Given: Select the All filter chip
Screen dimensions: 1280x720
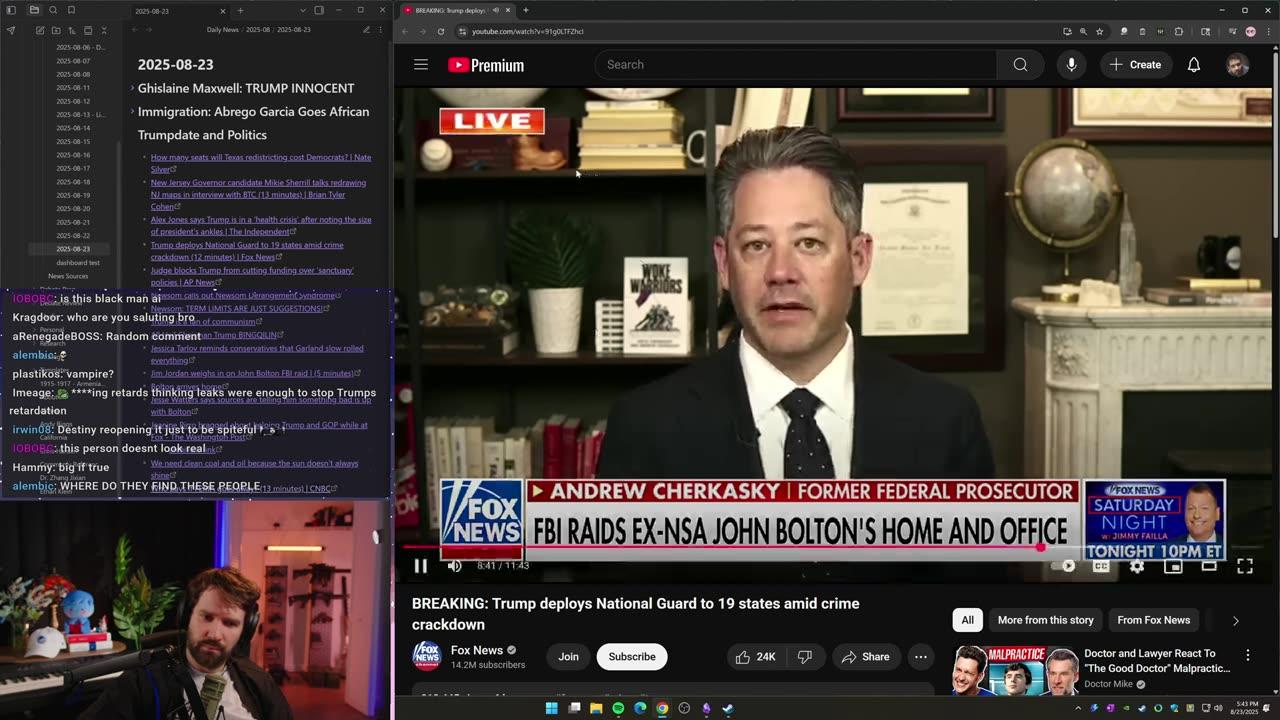Looking at the screenshot, I should 967,620.
